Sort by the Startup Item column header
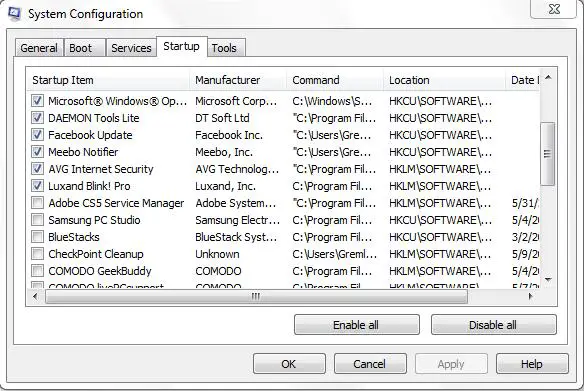The height and width of the screenshot is (391, 584). pos(108,80)
